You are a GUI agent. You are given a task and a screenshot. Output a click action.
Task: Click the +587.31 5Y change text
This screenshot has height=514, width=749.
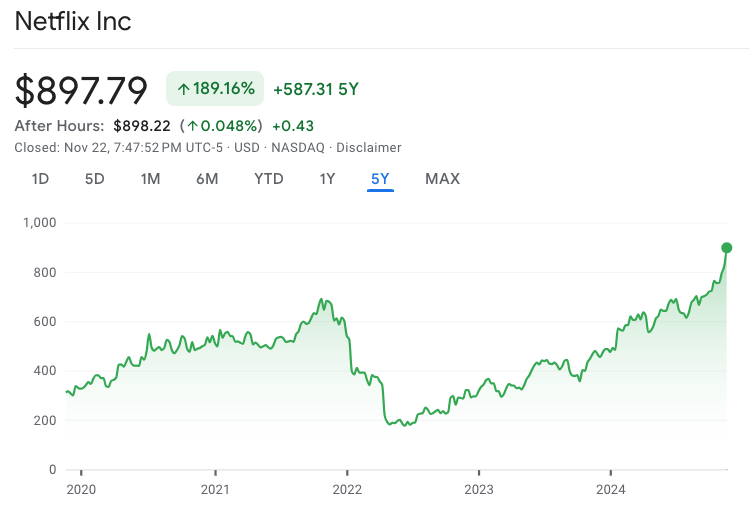316,89
